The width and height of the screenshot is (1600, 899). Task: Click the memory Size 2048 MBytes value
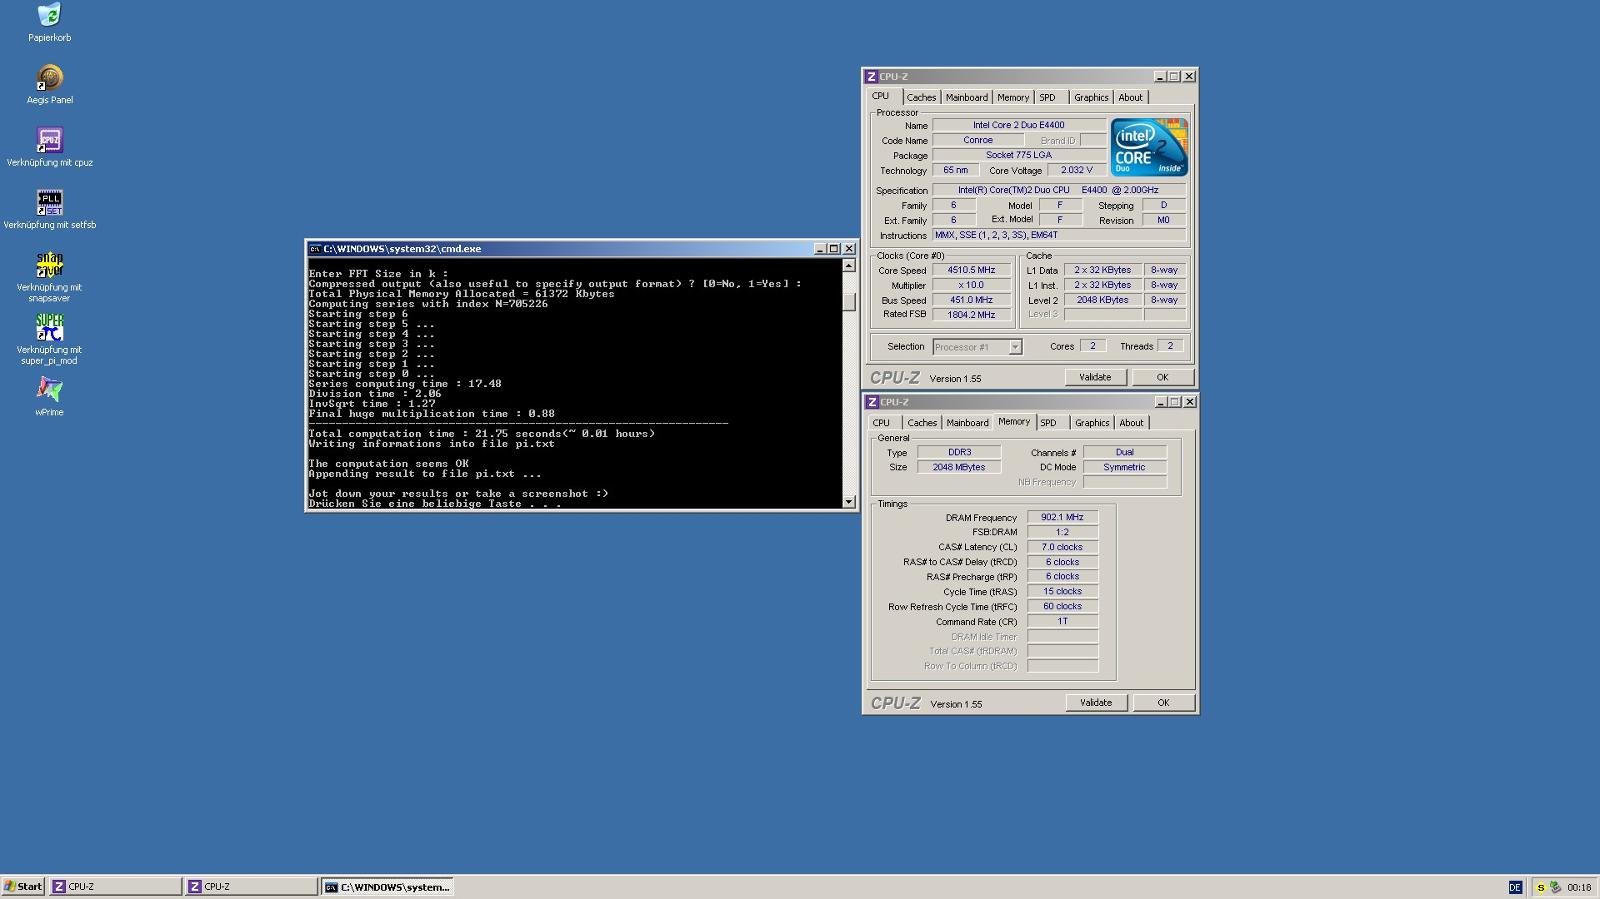tap(959, 467)
